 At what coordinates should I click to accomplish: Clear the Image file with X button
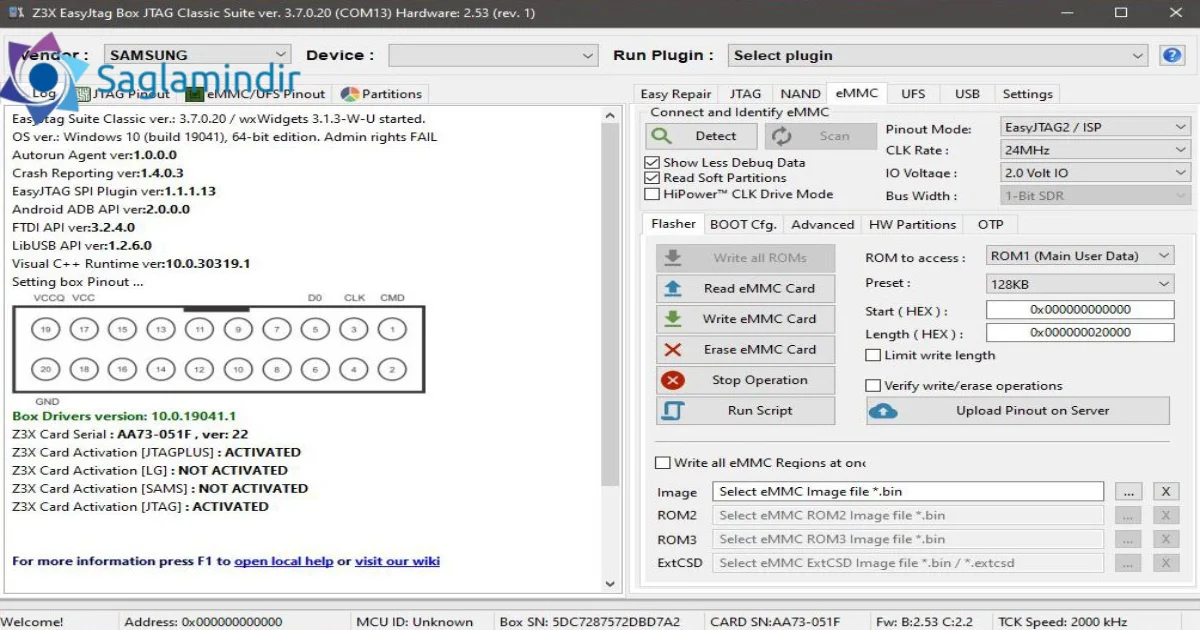click(1165, 492)
